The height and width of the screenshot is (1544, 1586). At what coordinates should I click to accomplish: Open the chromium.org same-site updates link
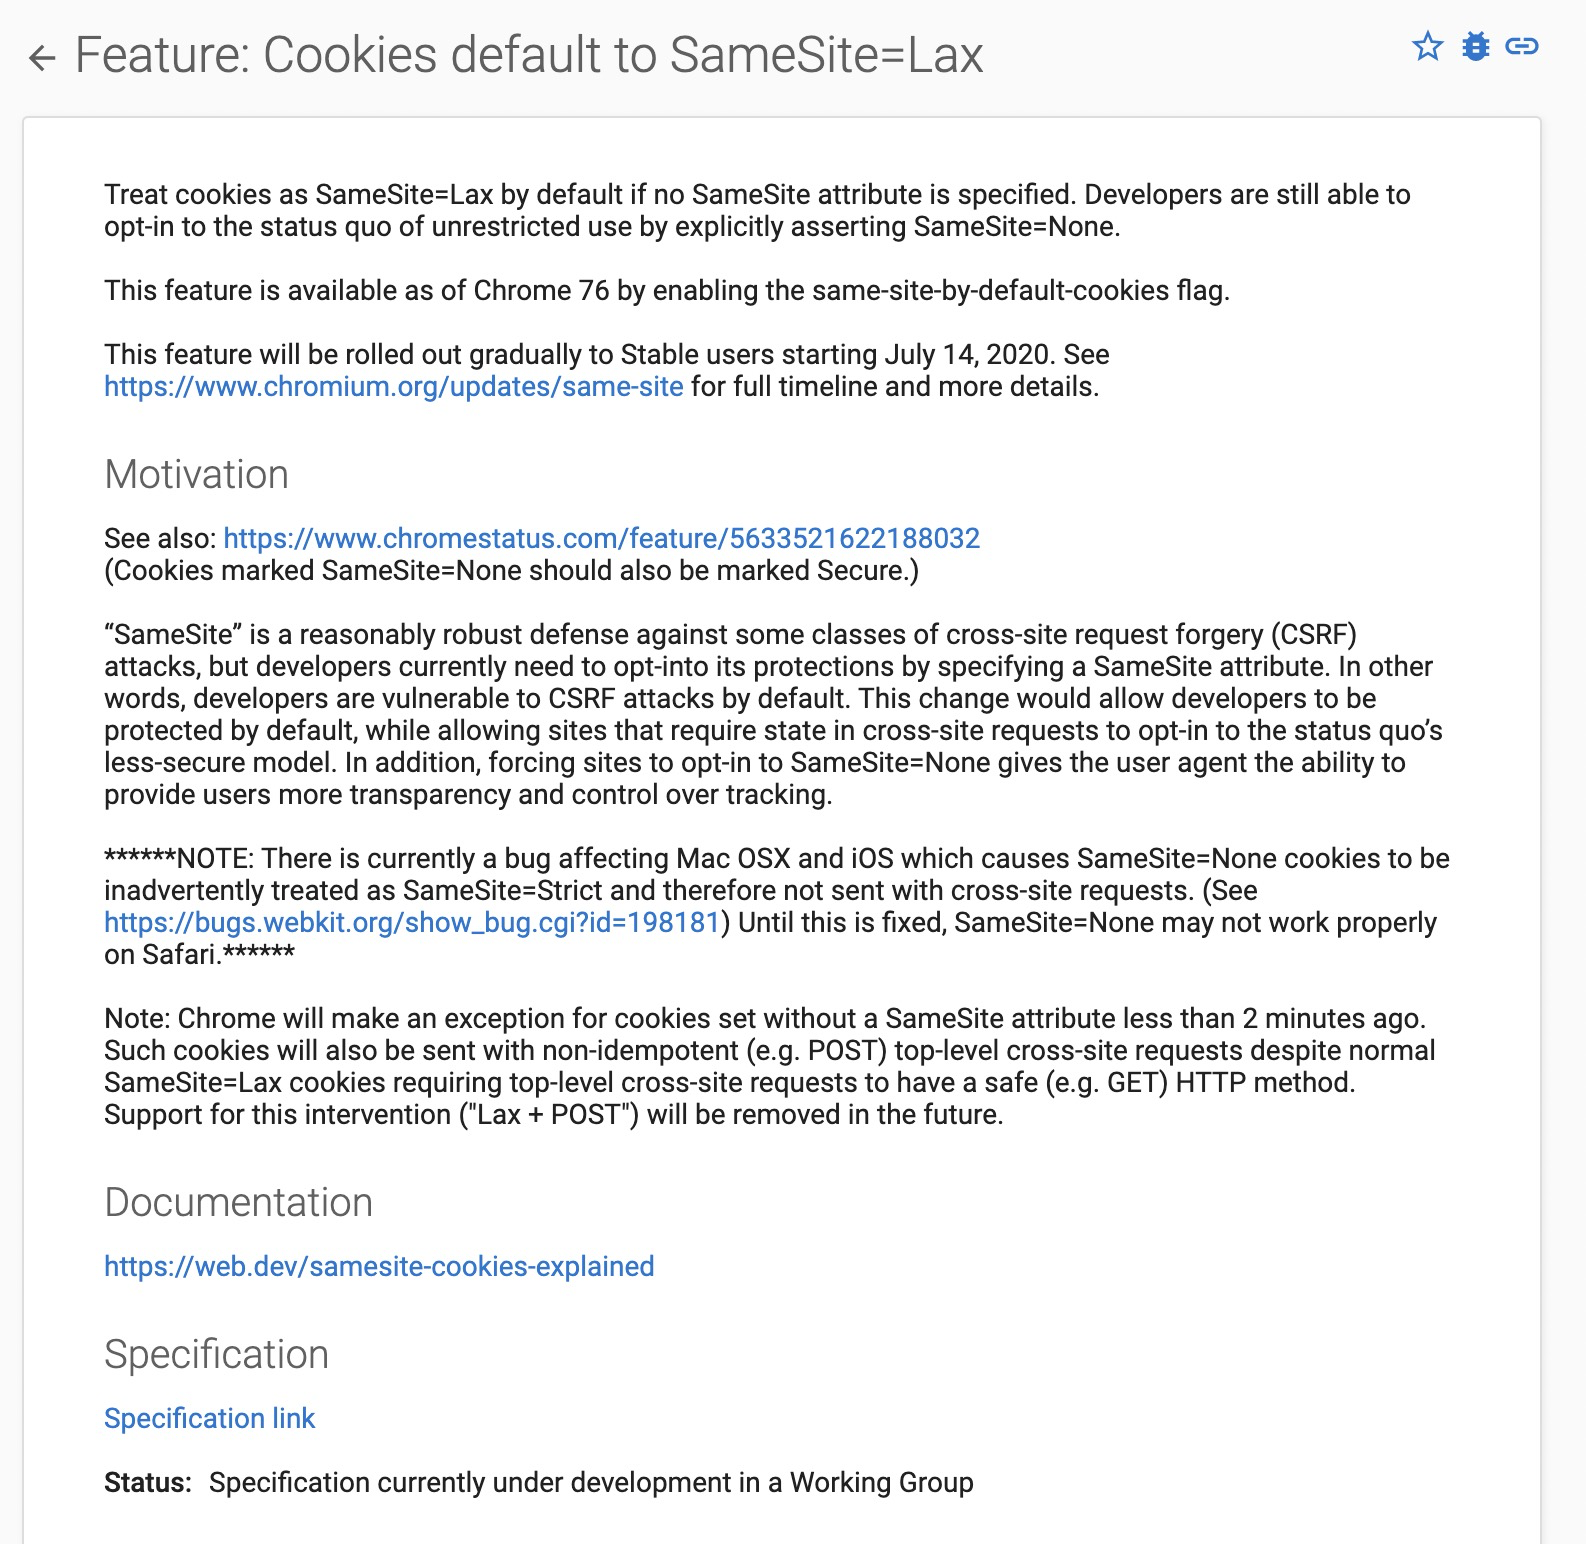394,387
